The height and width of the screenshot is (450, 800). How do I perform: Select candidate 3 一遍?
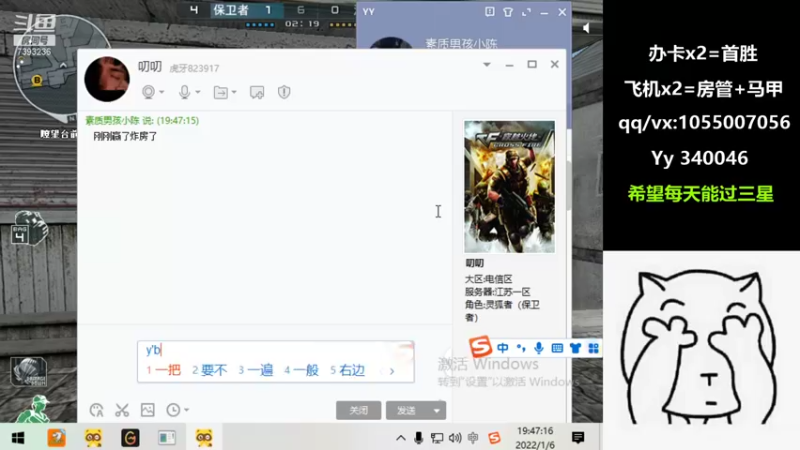point(256,370)
